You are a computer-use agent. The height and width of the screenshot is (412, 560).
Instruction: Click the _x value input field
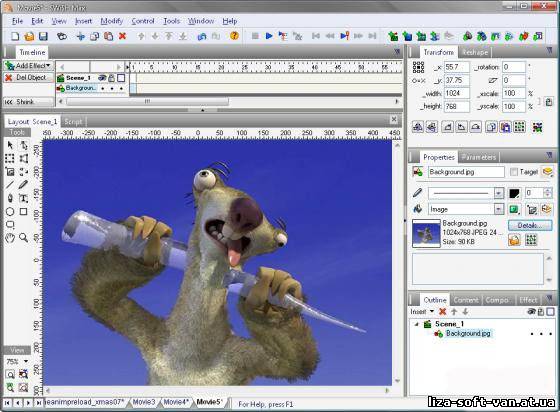[456, 67]
